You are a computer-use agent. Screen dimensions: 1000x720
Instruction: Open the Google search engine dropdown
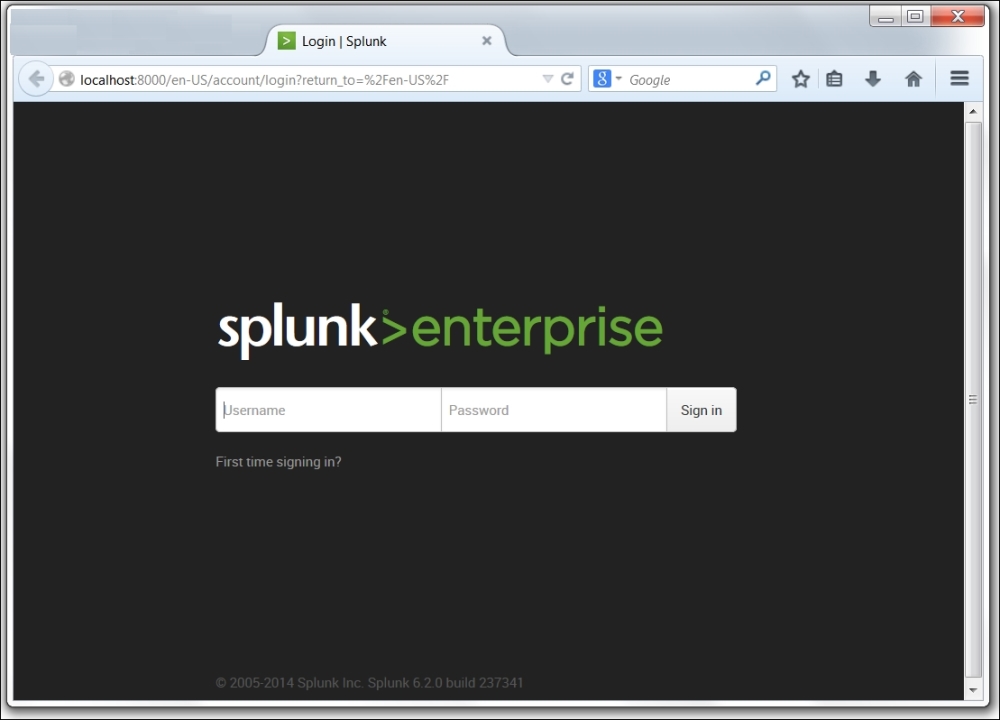607,79
